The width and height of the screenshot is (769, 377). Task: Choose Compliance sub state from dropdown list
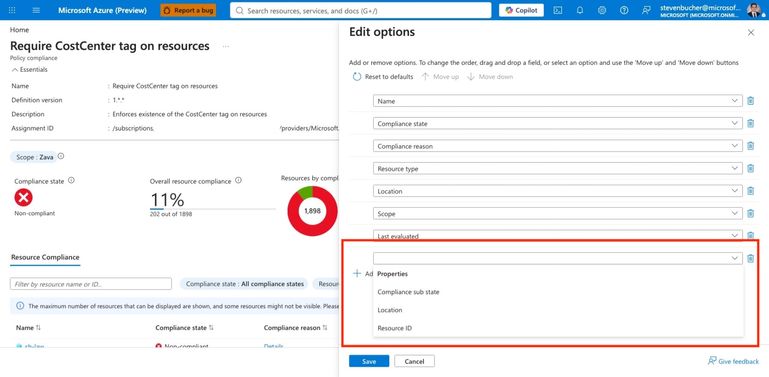coord(558,292)
